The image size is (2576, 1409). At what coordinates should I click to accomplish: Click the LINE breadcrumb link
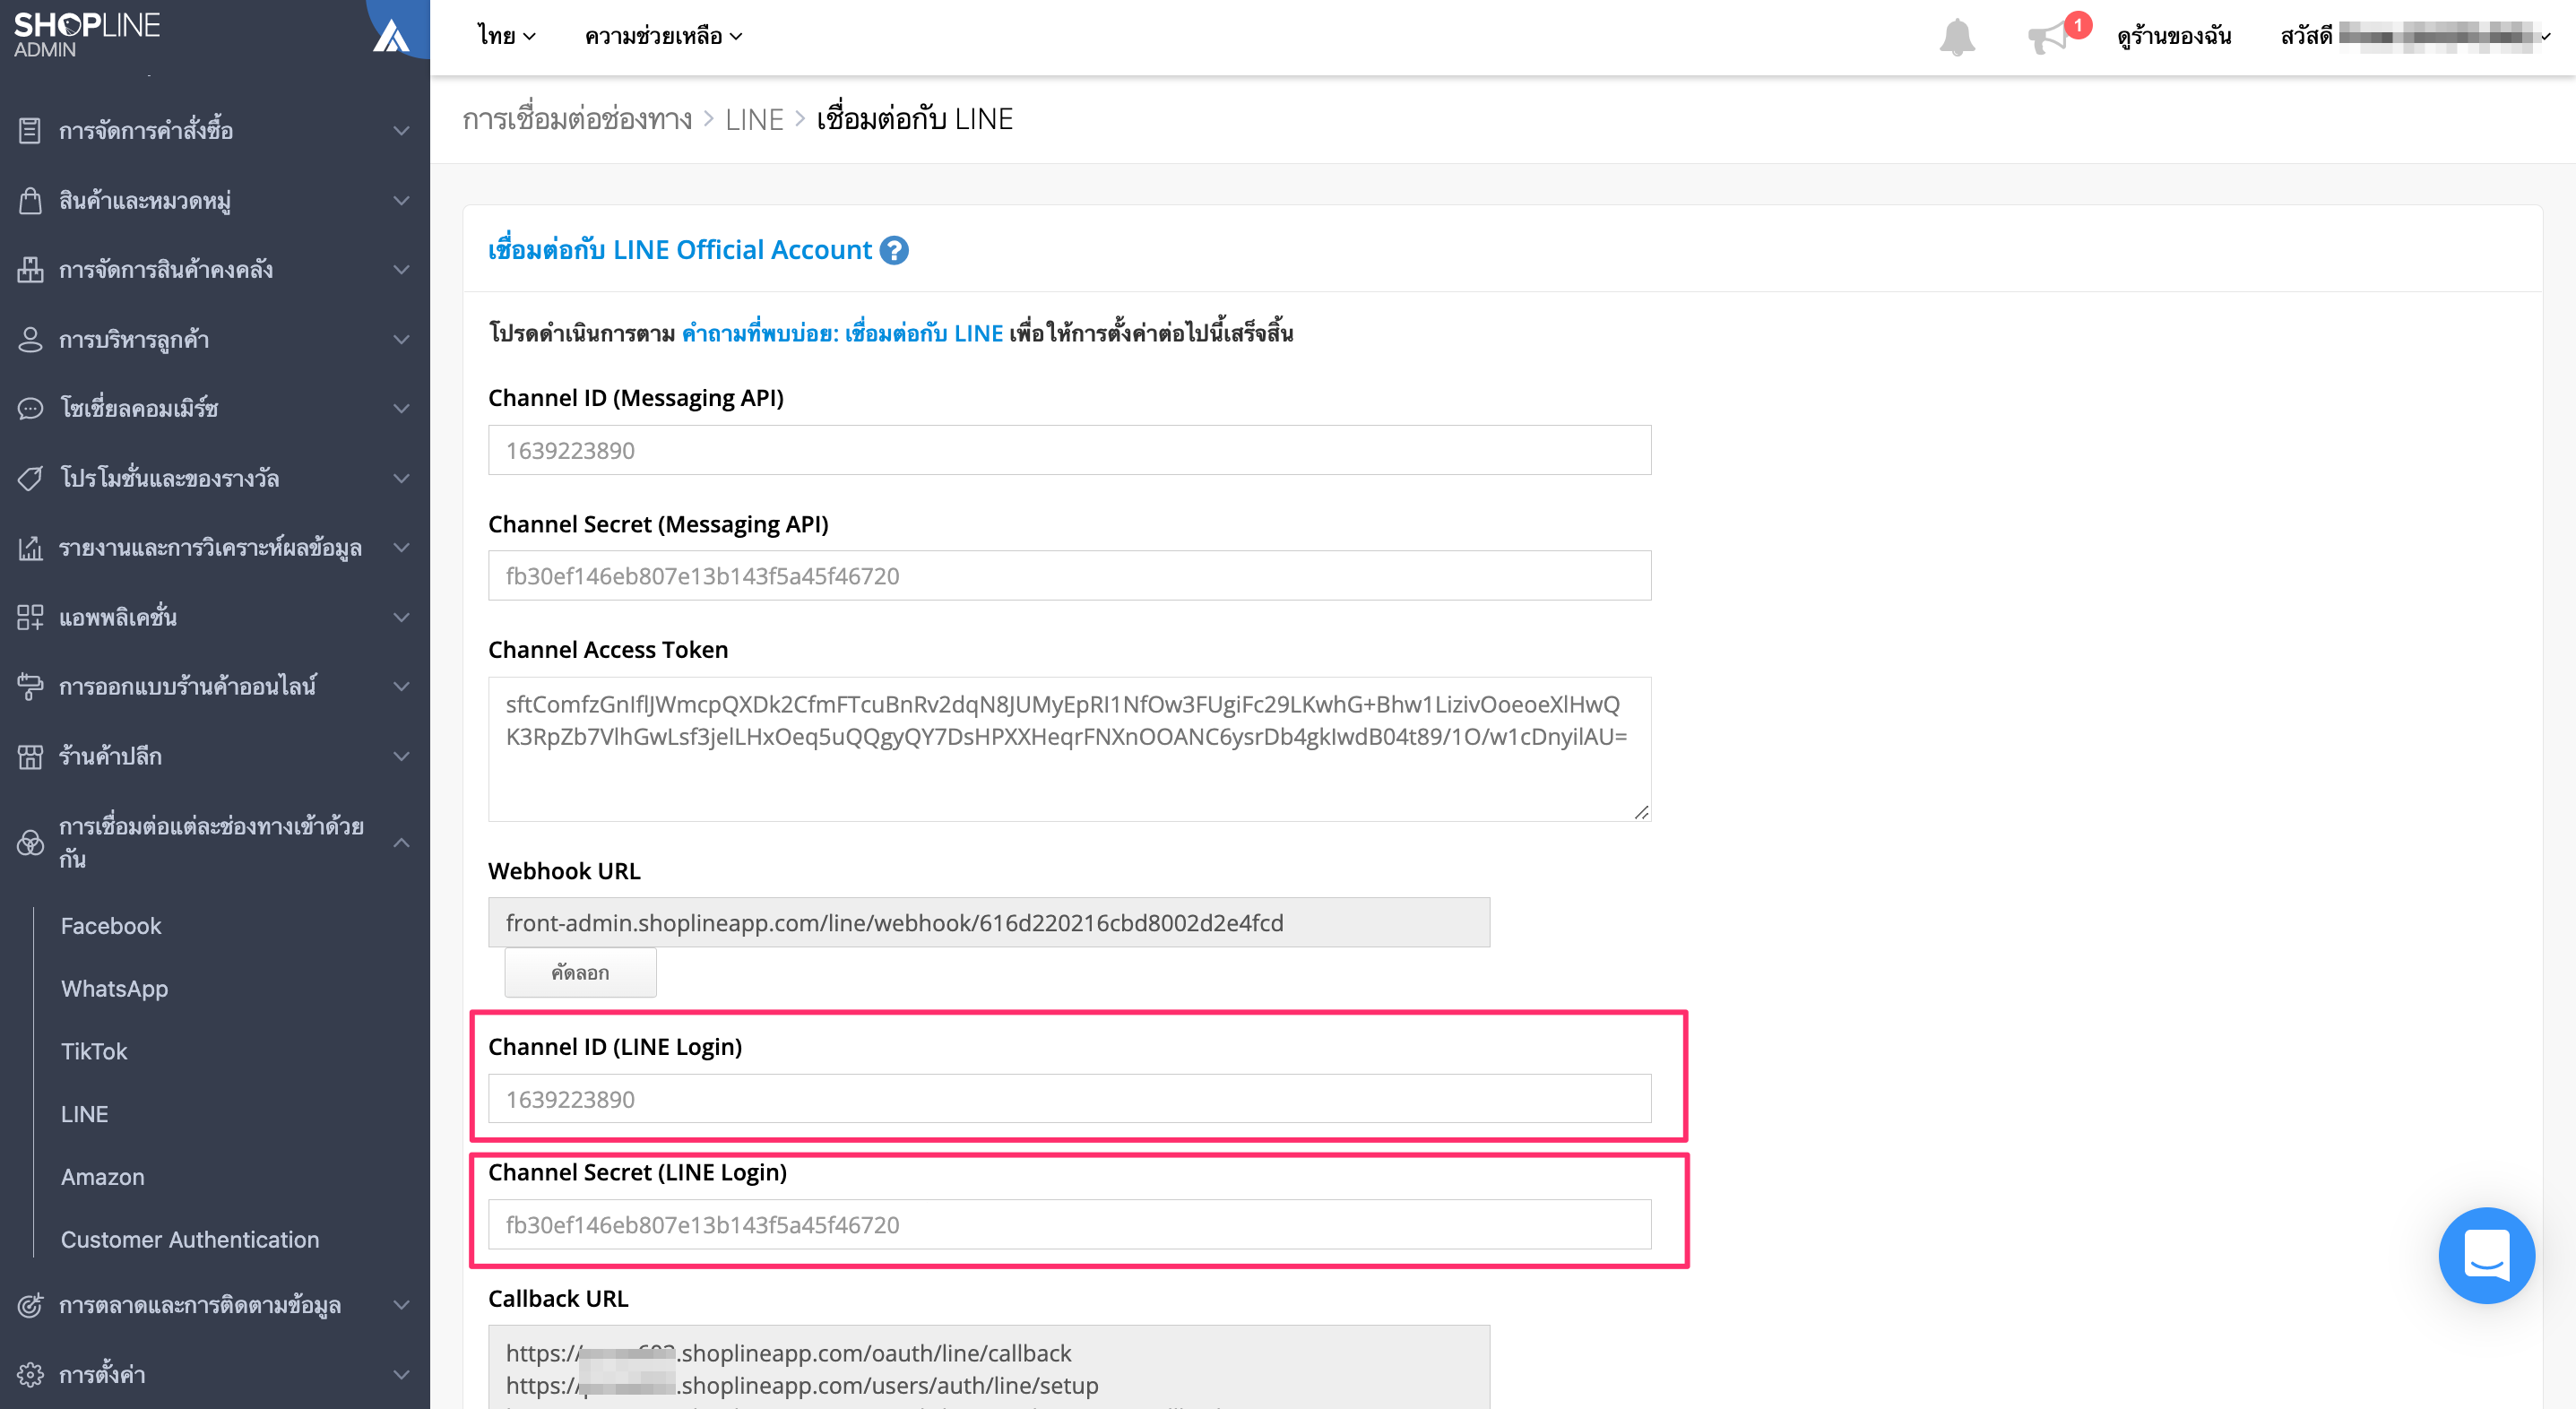754,119
